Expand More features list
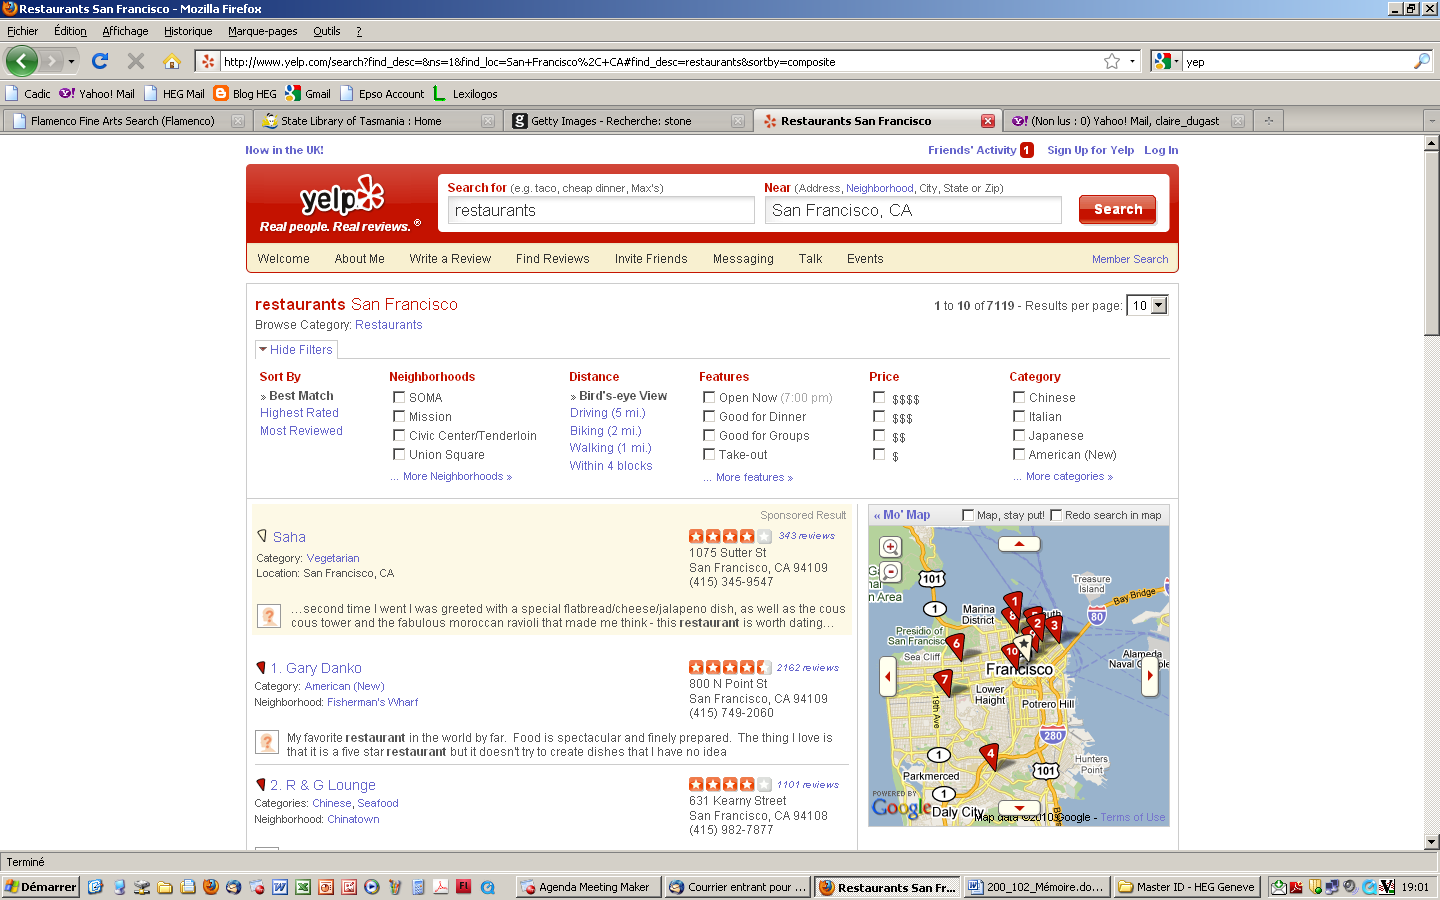 coord(754,477)
